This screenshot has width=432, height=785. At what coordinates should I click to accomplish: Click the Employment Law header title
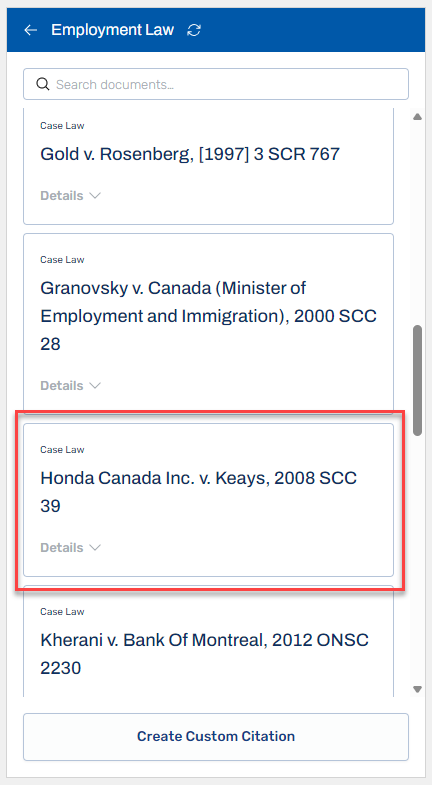pyautogui.click(x=113, y=30)
